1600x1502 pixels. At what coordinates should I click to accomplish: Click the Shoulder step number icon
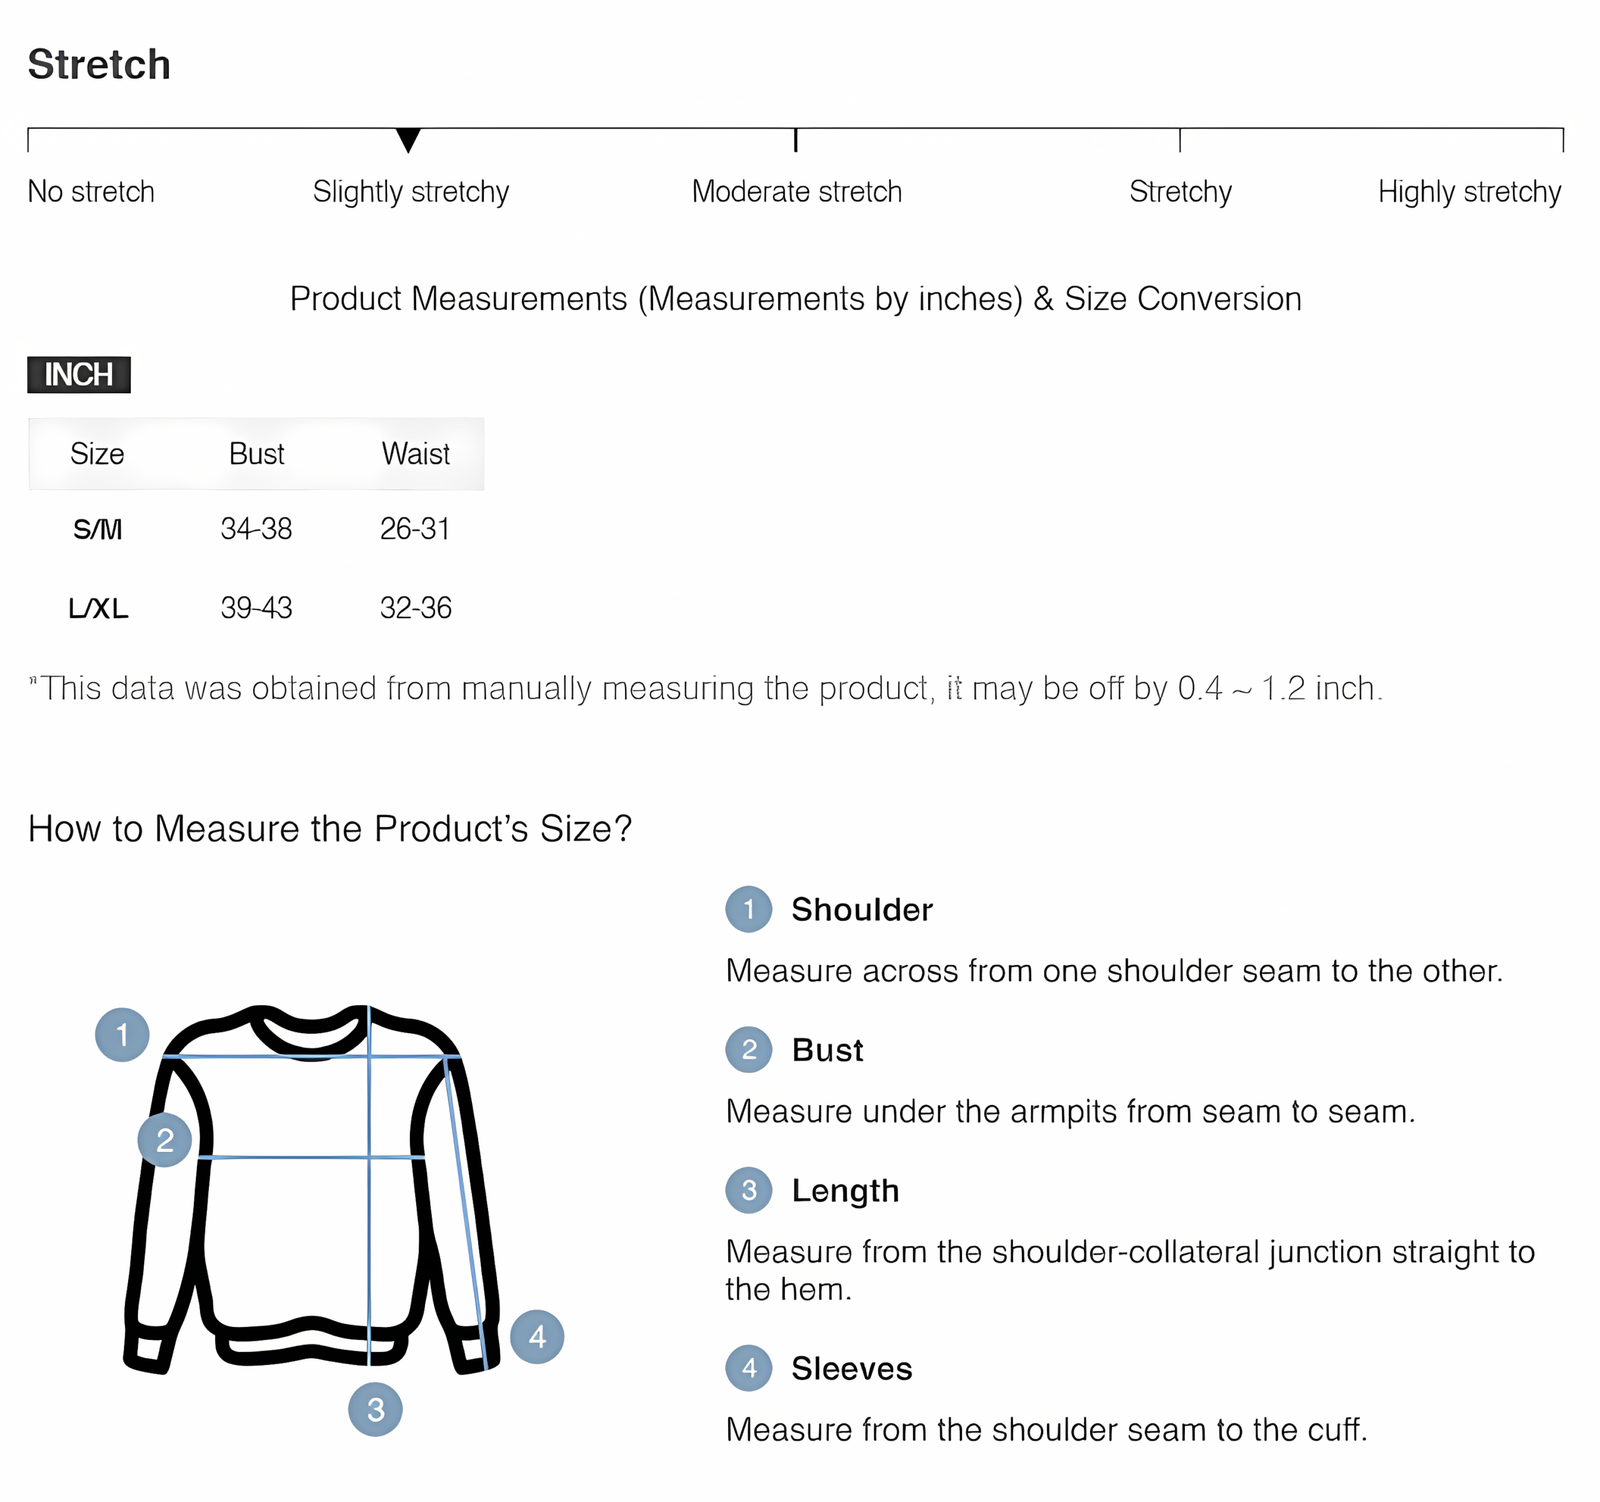coord(748,909)
